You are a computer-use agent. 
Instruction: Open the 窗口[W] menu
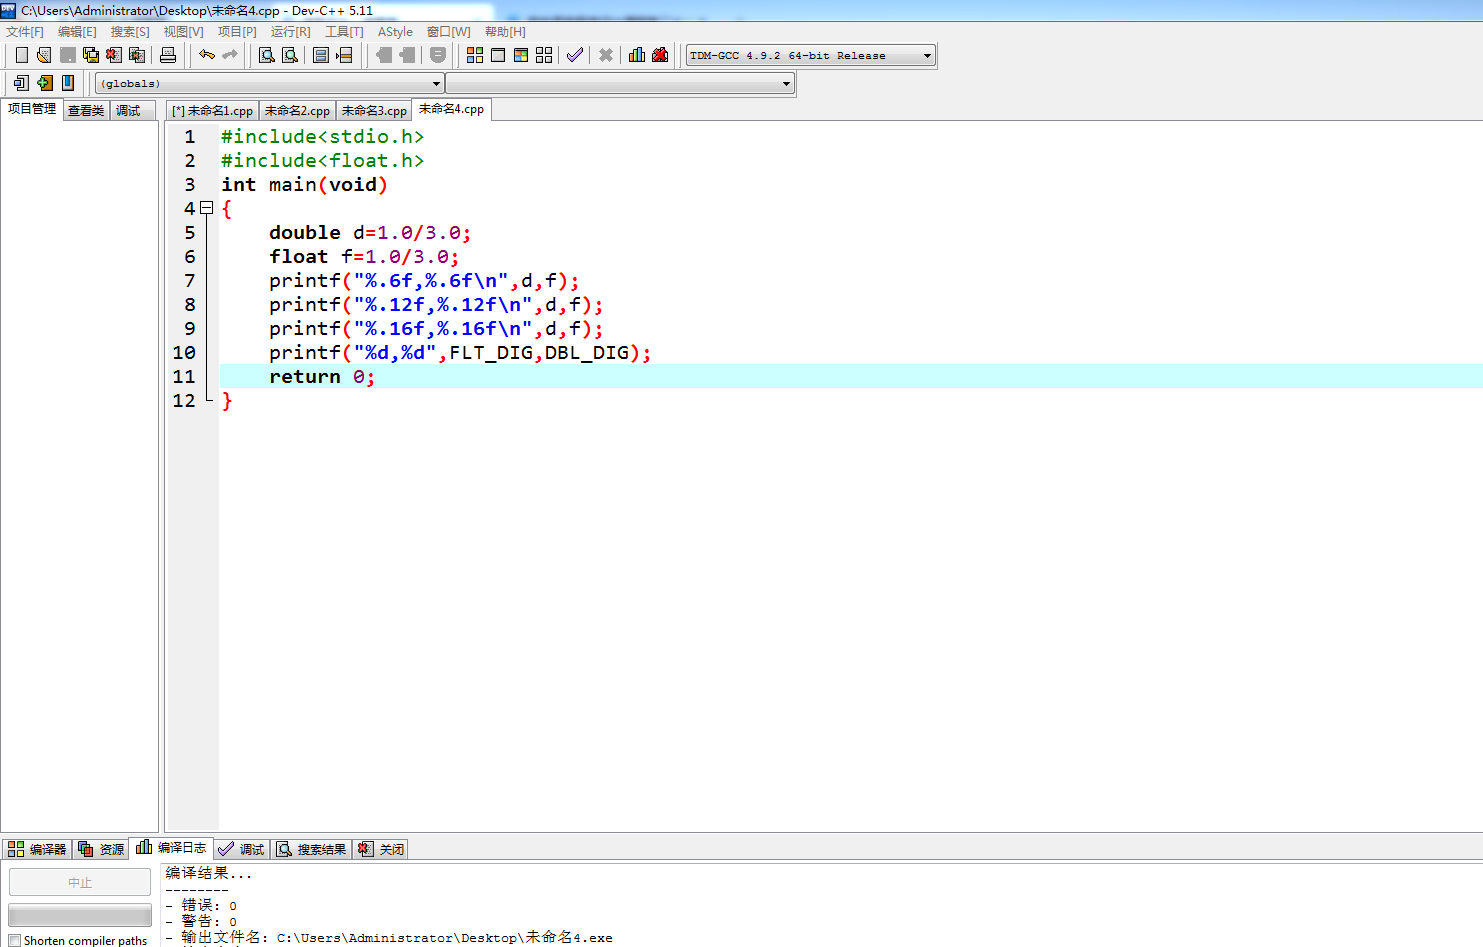tap(448, 32)
